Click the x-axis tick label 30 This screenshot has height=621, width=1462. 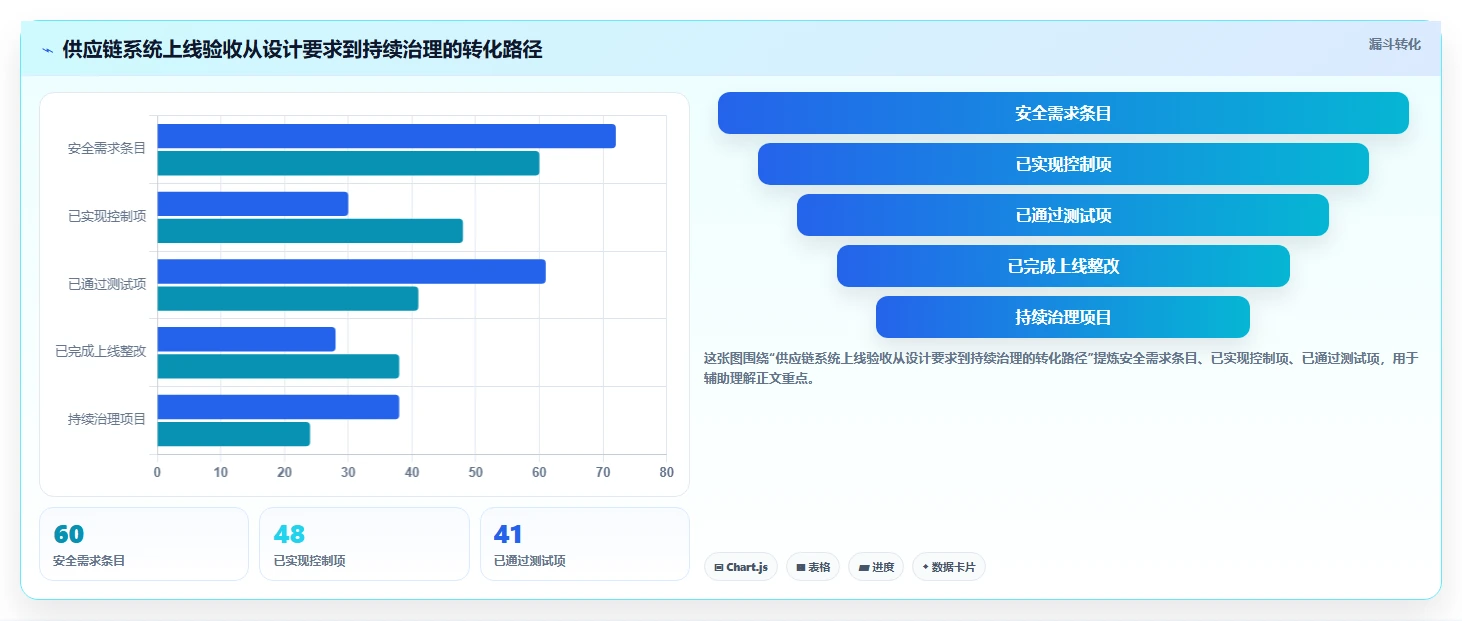[x=348, y=473]
